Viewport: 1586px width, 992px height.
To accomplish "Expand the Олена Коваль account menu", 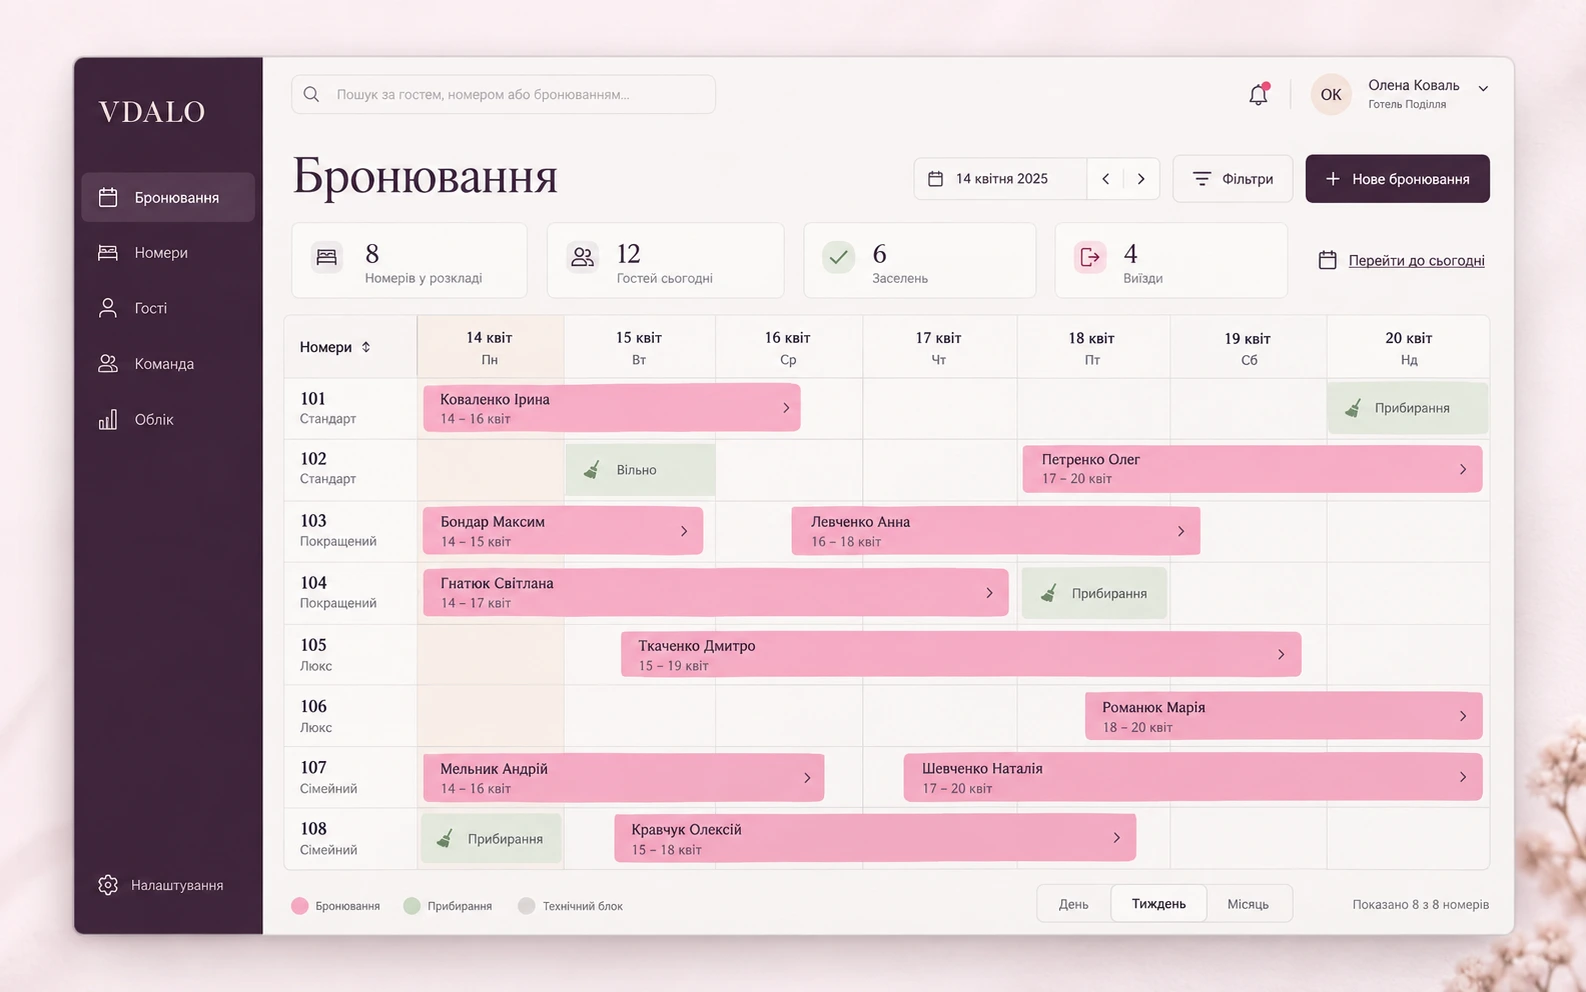I will tap(1484, 88).
